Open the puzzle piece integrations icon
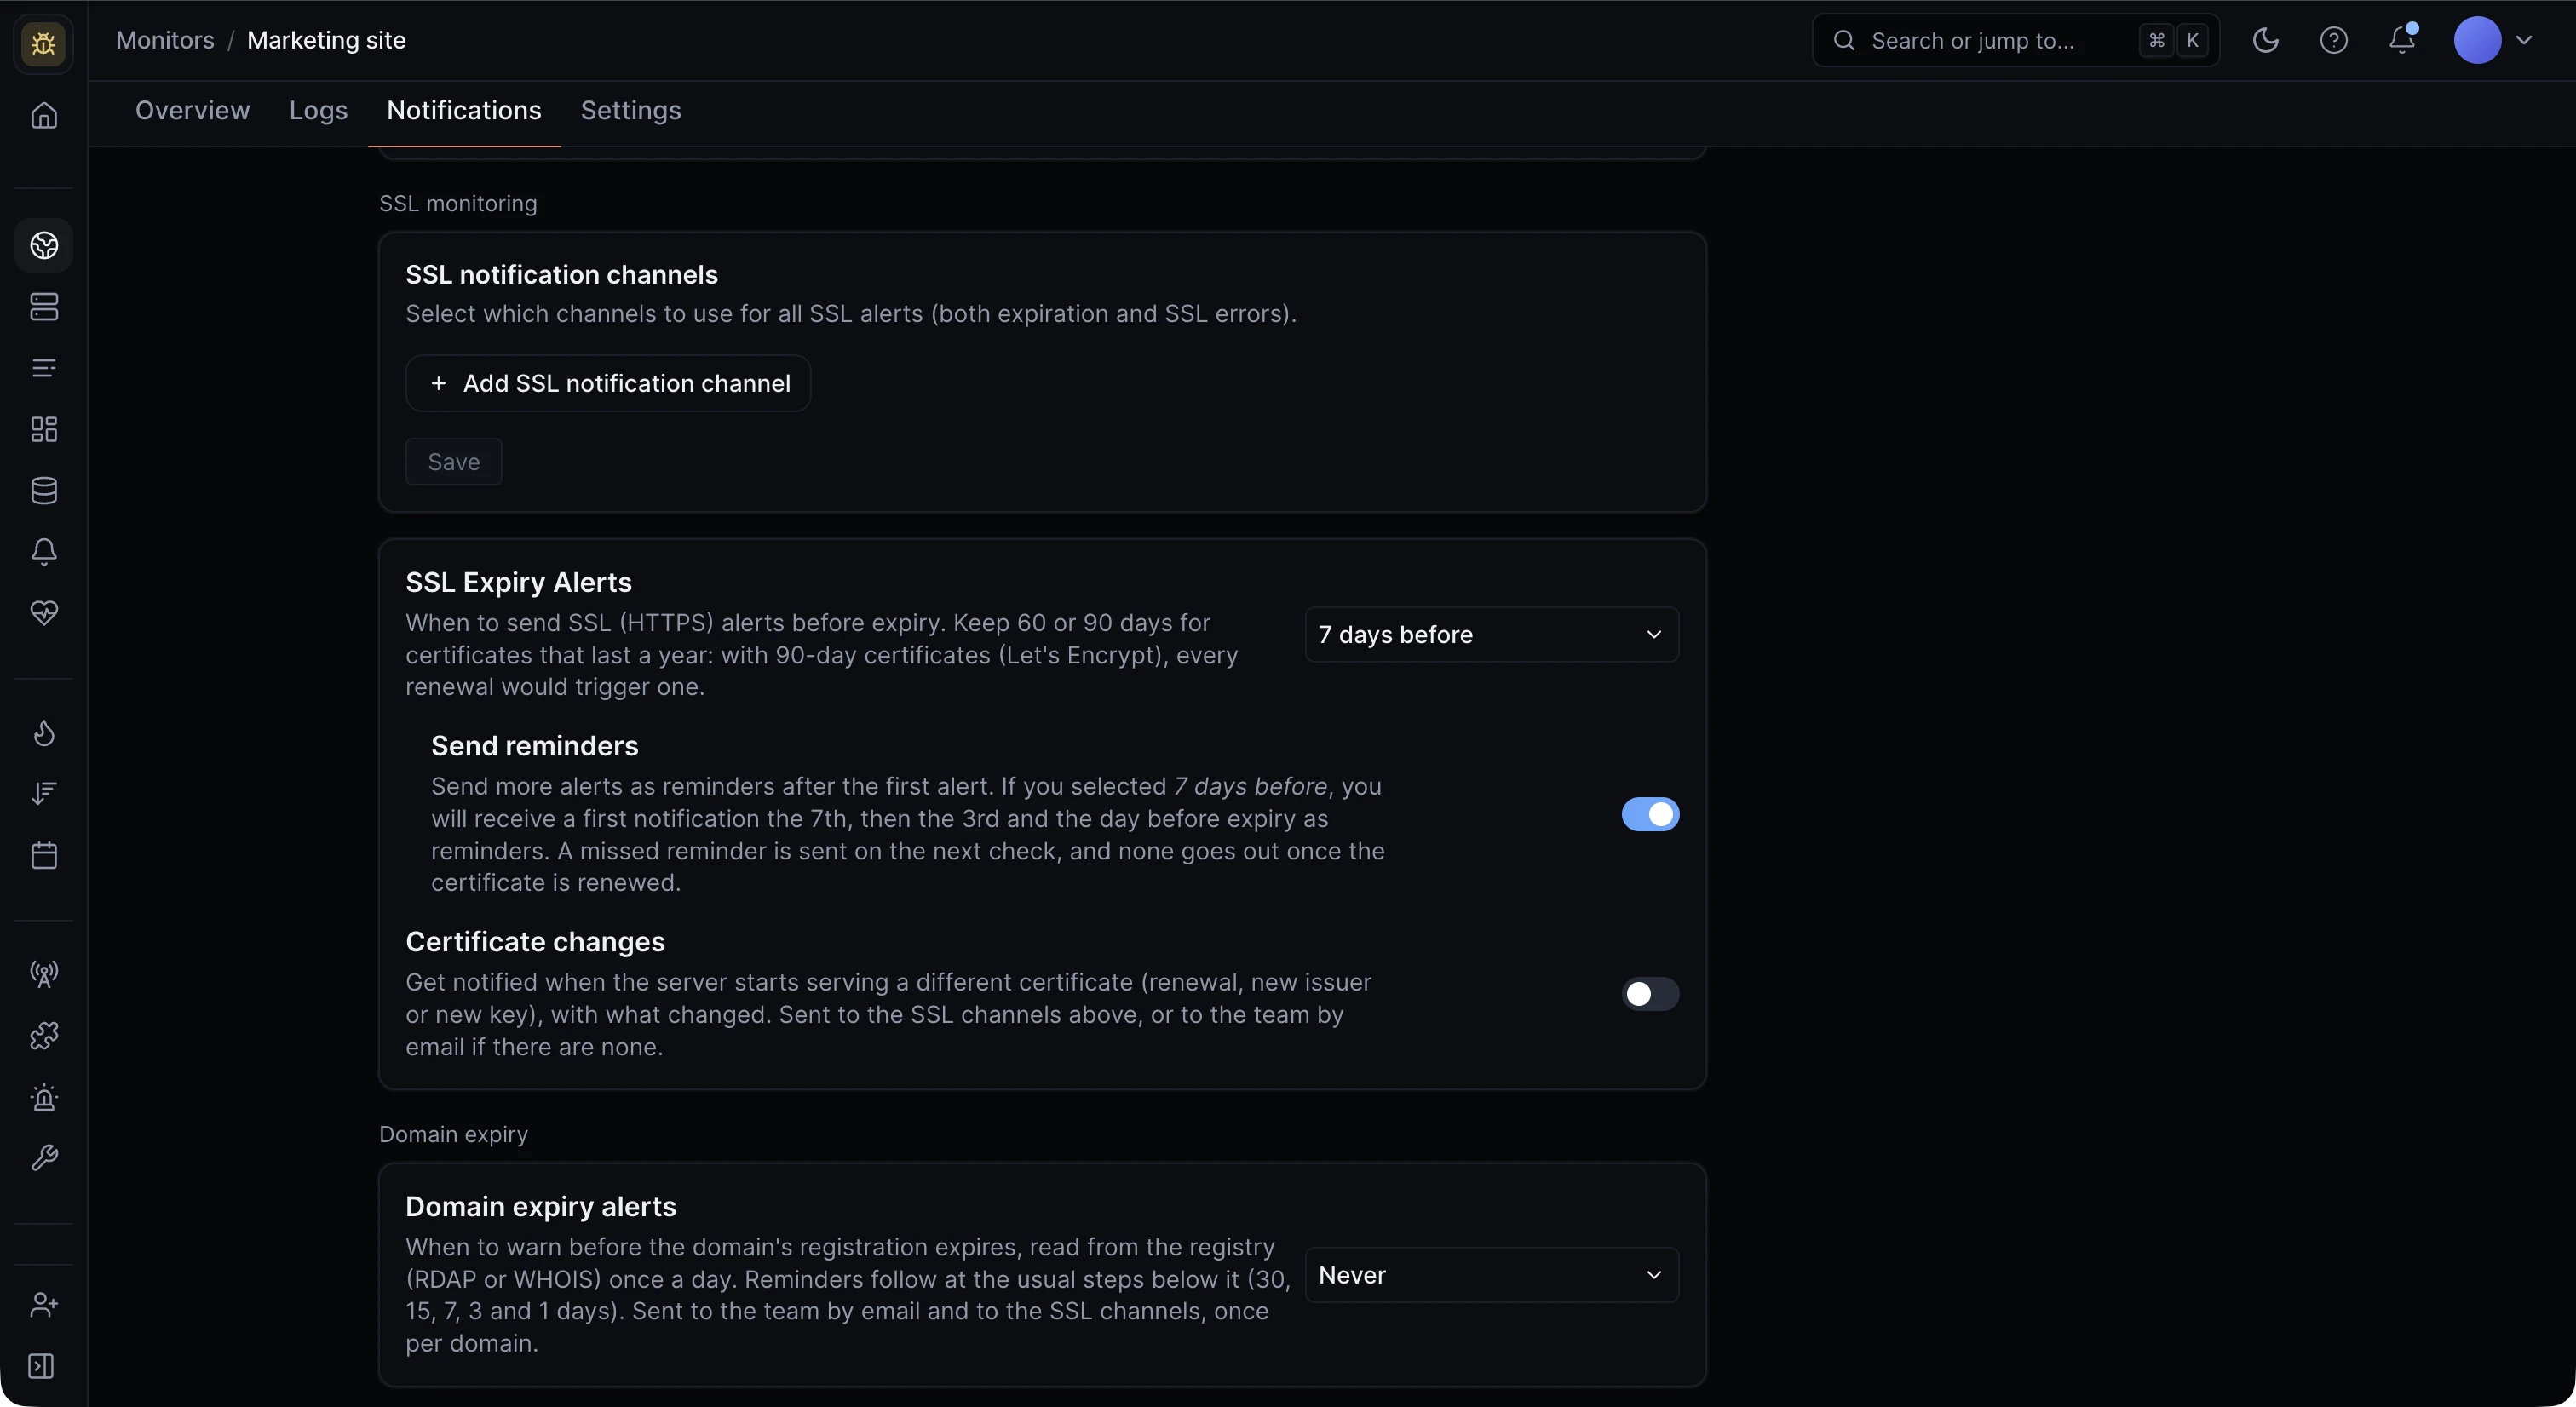The image size is (2576, 1407). click(x=44, y=1035)
